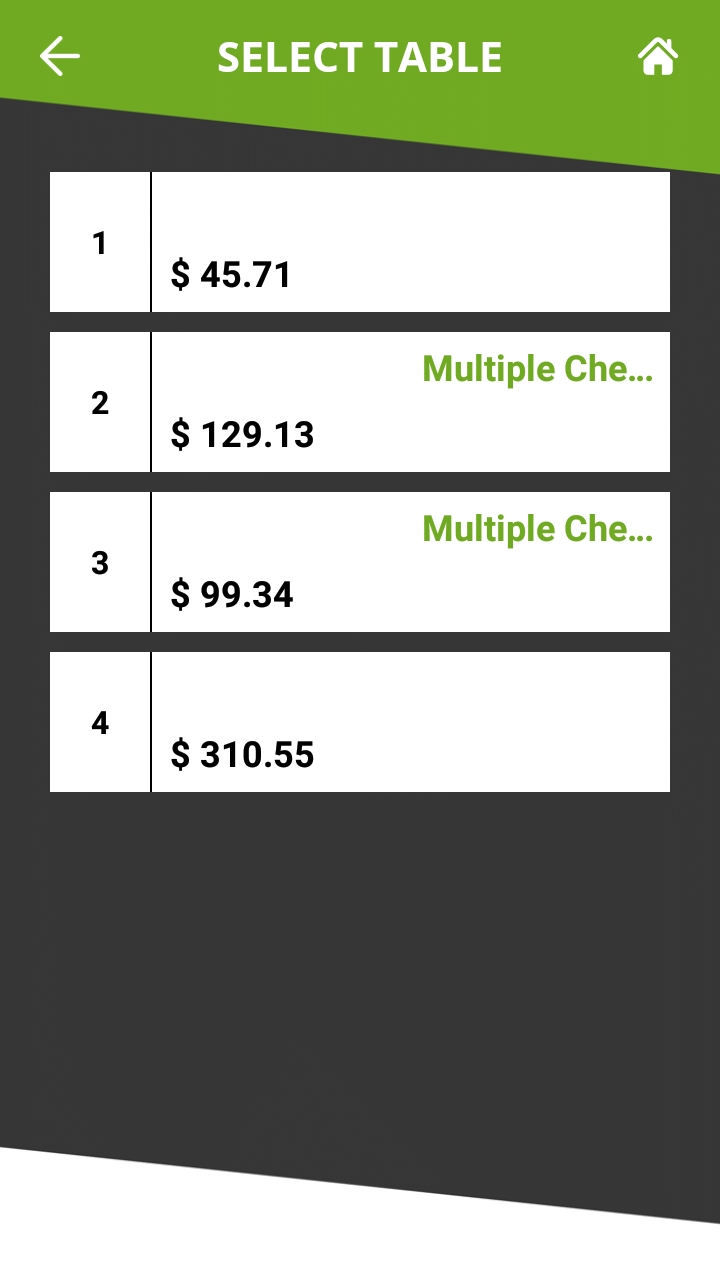Click blank space right of $ 99.34
720x1280 pixels.
click(480, 594)
